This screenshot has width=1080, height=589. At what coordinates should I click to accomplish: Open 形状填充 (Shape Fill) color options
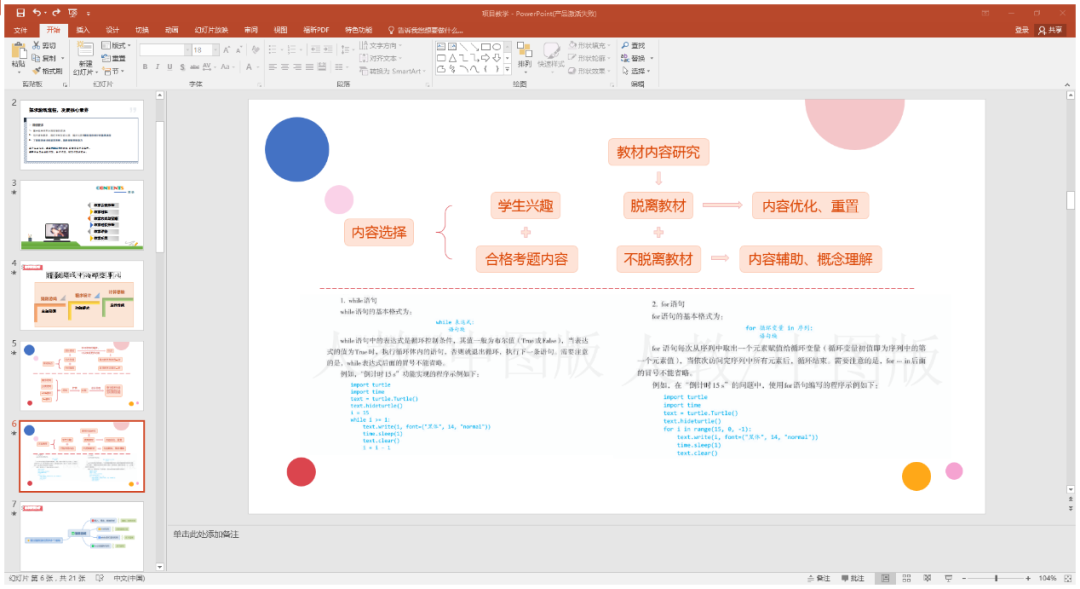tap(590, 45)
